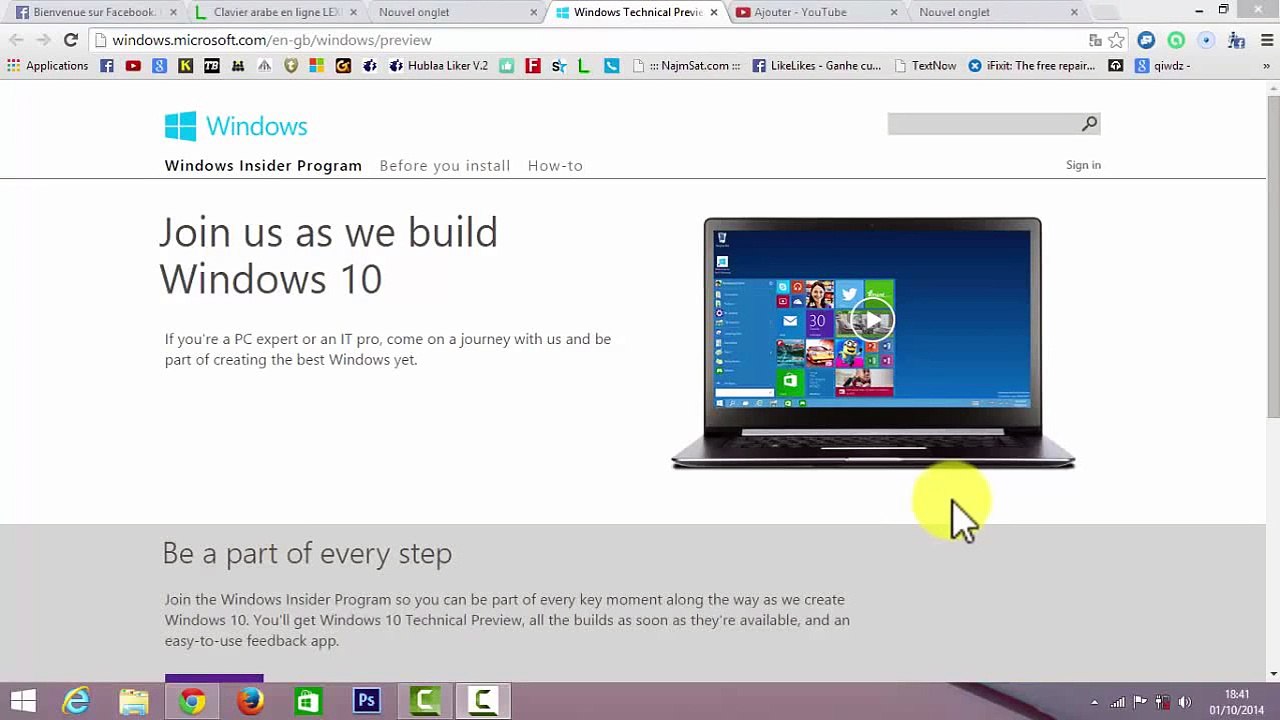The width and height of the screenshot is (1280, 720).
Task: Open the TB bookmark icon
Action: tap(211, 66)
